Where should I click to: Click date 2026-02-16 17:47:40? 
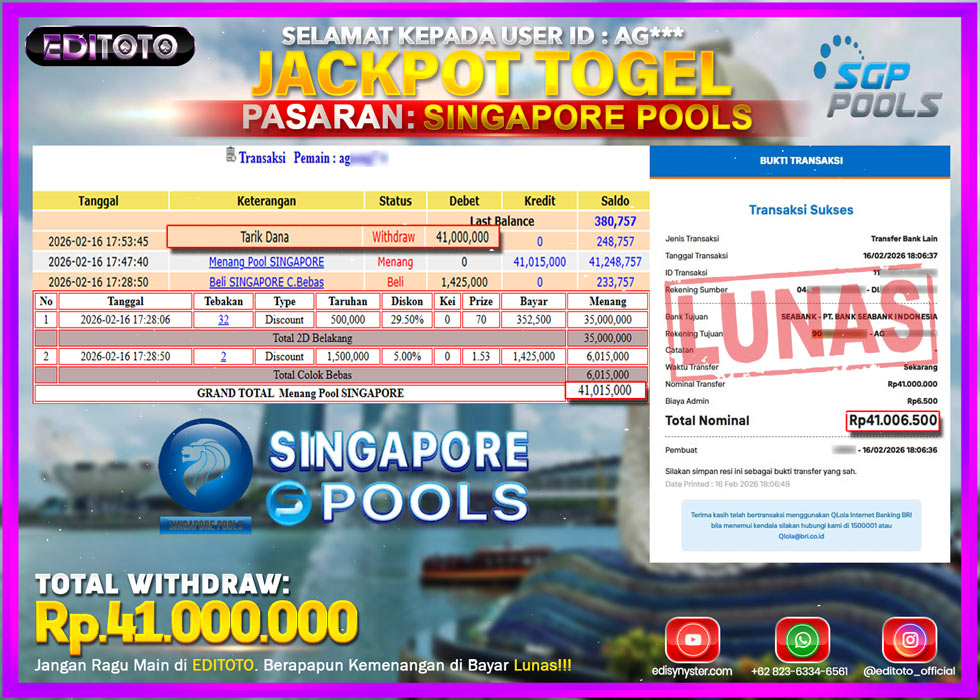point(98,262)
